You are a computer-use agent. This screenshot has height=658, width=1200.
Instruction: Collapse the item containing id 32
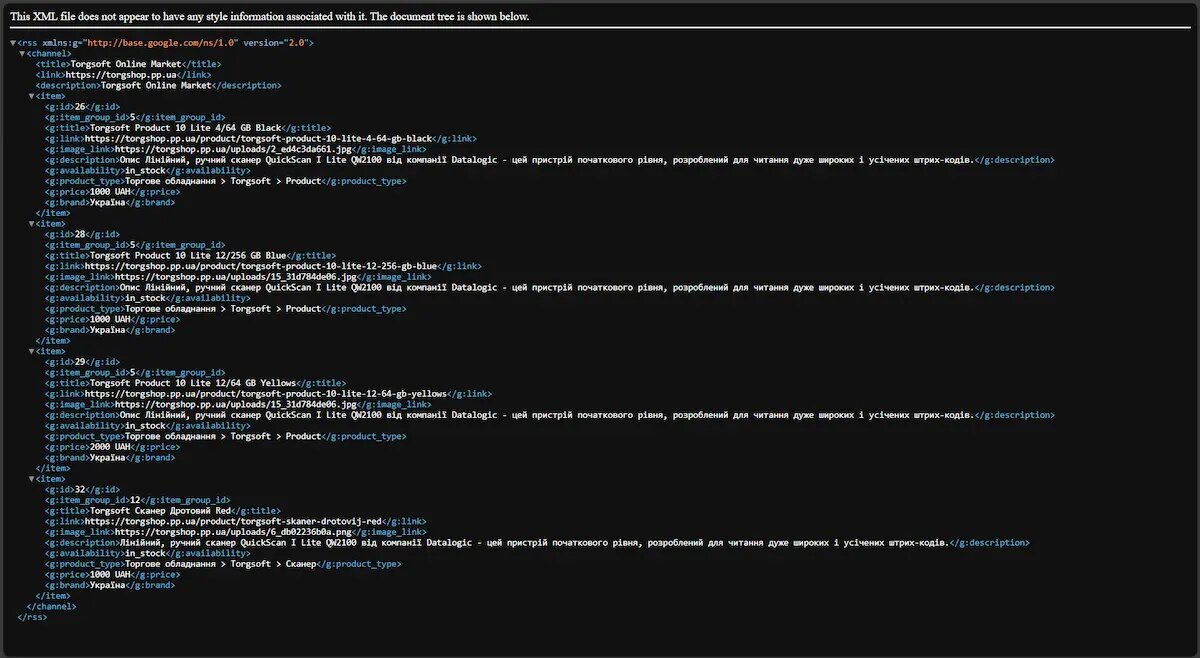click(x=31, y=479)
